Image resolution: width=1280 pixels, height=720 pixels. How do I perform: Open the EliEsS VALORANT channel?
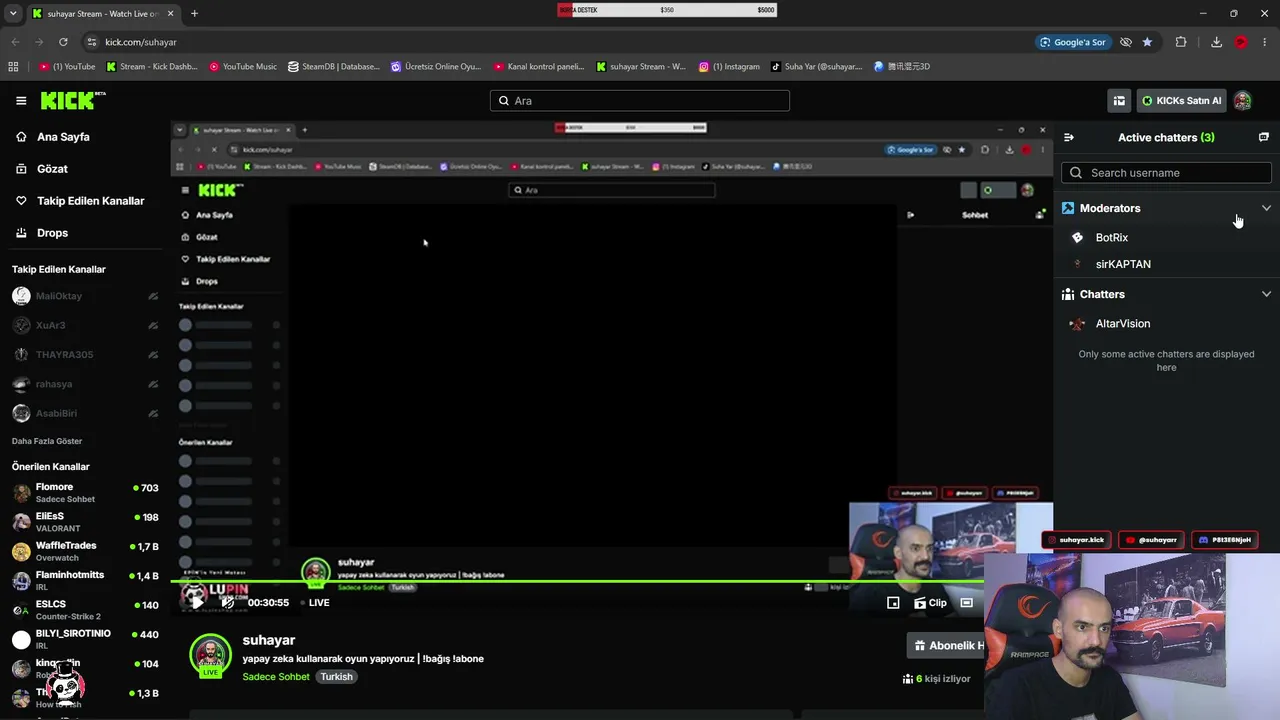point(85,522)
